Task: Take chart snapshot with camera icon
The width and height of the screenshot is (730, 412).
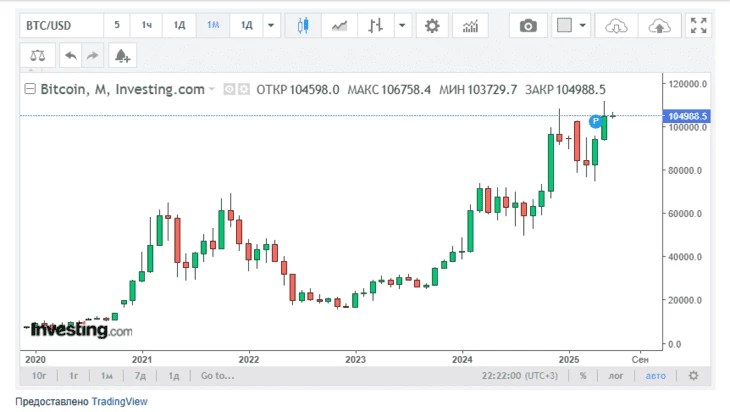Action: [x=528, y=25]
